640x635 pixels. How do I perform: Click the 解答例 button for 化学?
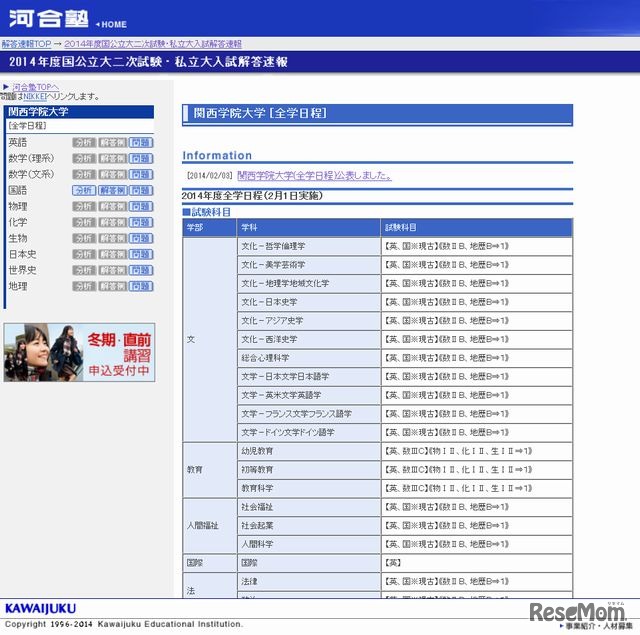click(x=113, y=222)
